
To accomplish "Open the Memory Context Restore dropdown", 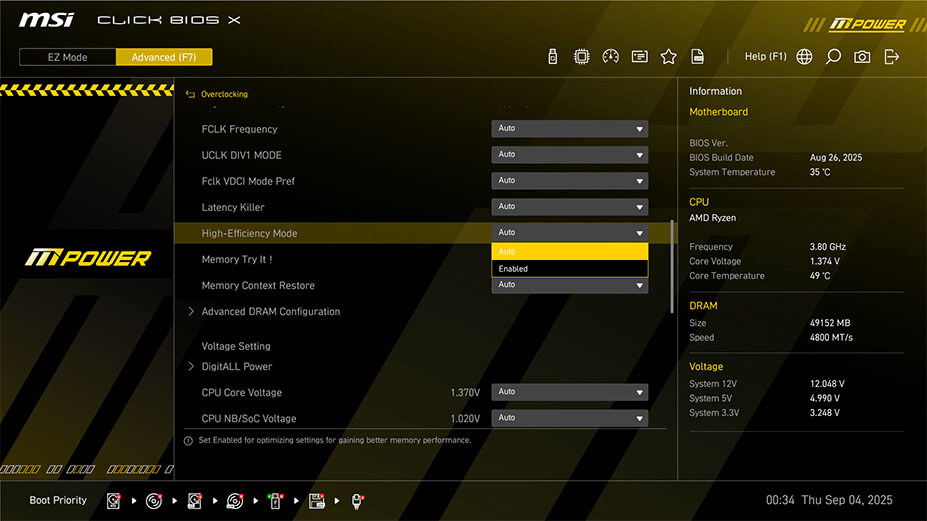I will (x=569, y=286).
